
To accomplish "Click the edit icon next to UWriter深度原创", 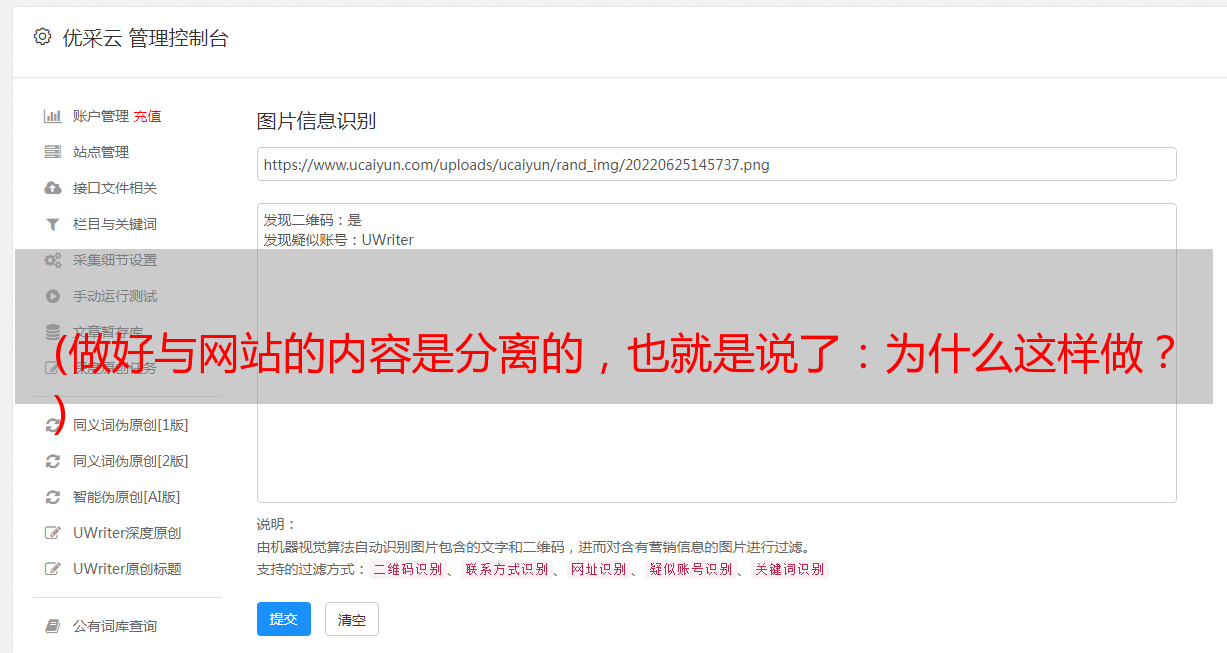I will tap(53, 533).
